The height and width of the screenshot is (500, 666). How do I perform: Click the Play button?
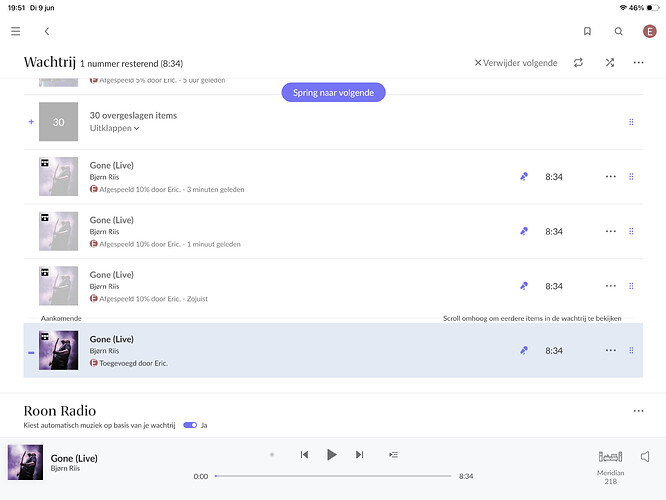click(332, 455)
